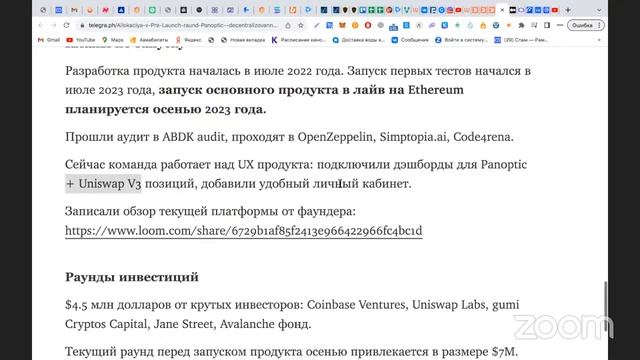Switch to the last YouTube tab
The width and height of the screenshot is (640, 360).
point(555,10)
